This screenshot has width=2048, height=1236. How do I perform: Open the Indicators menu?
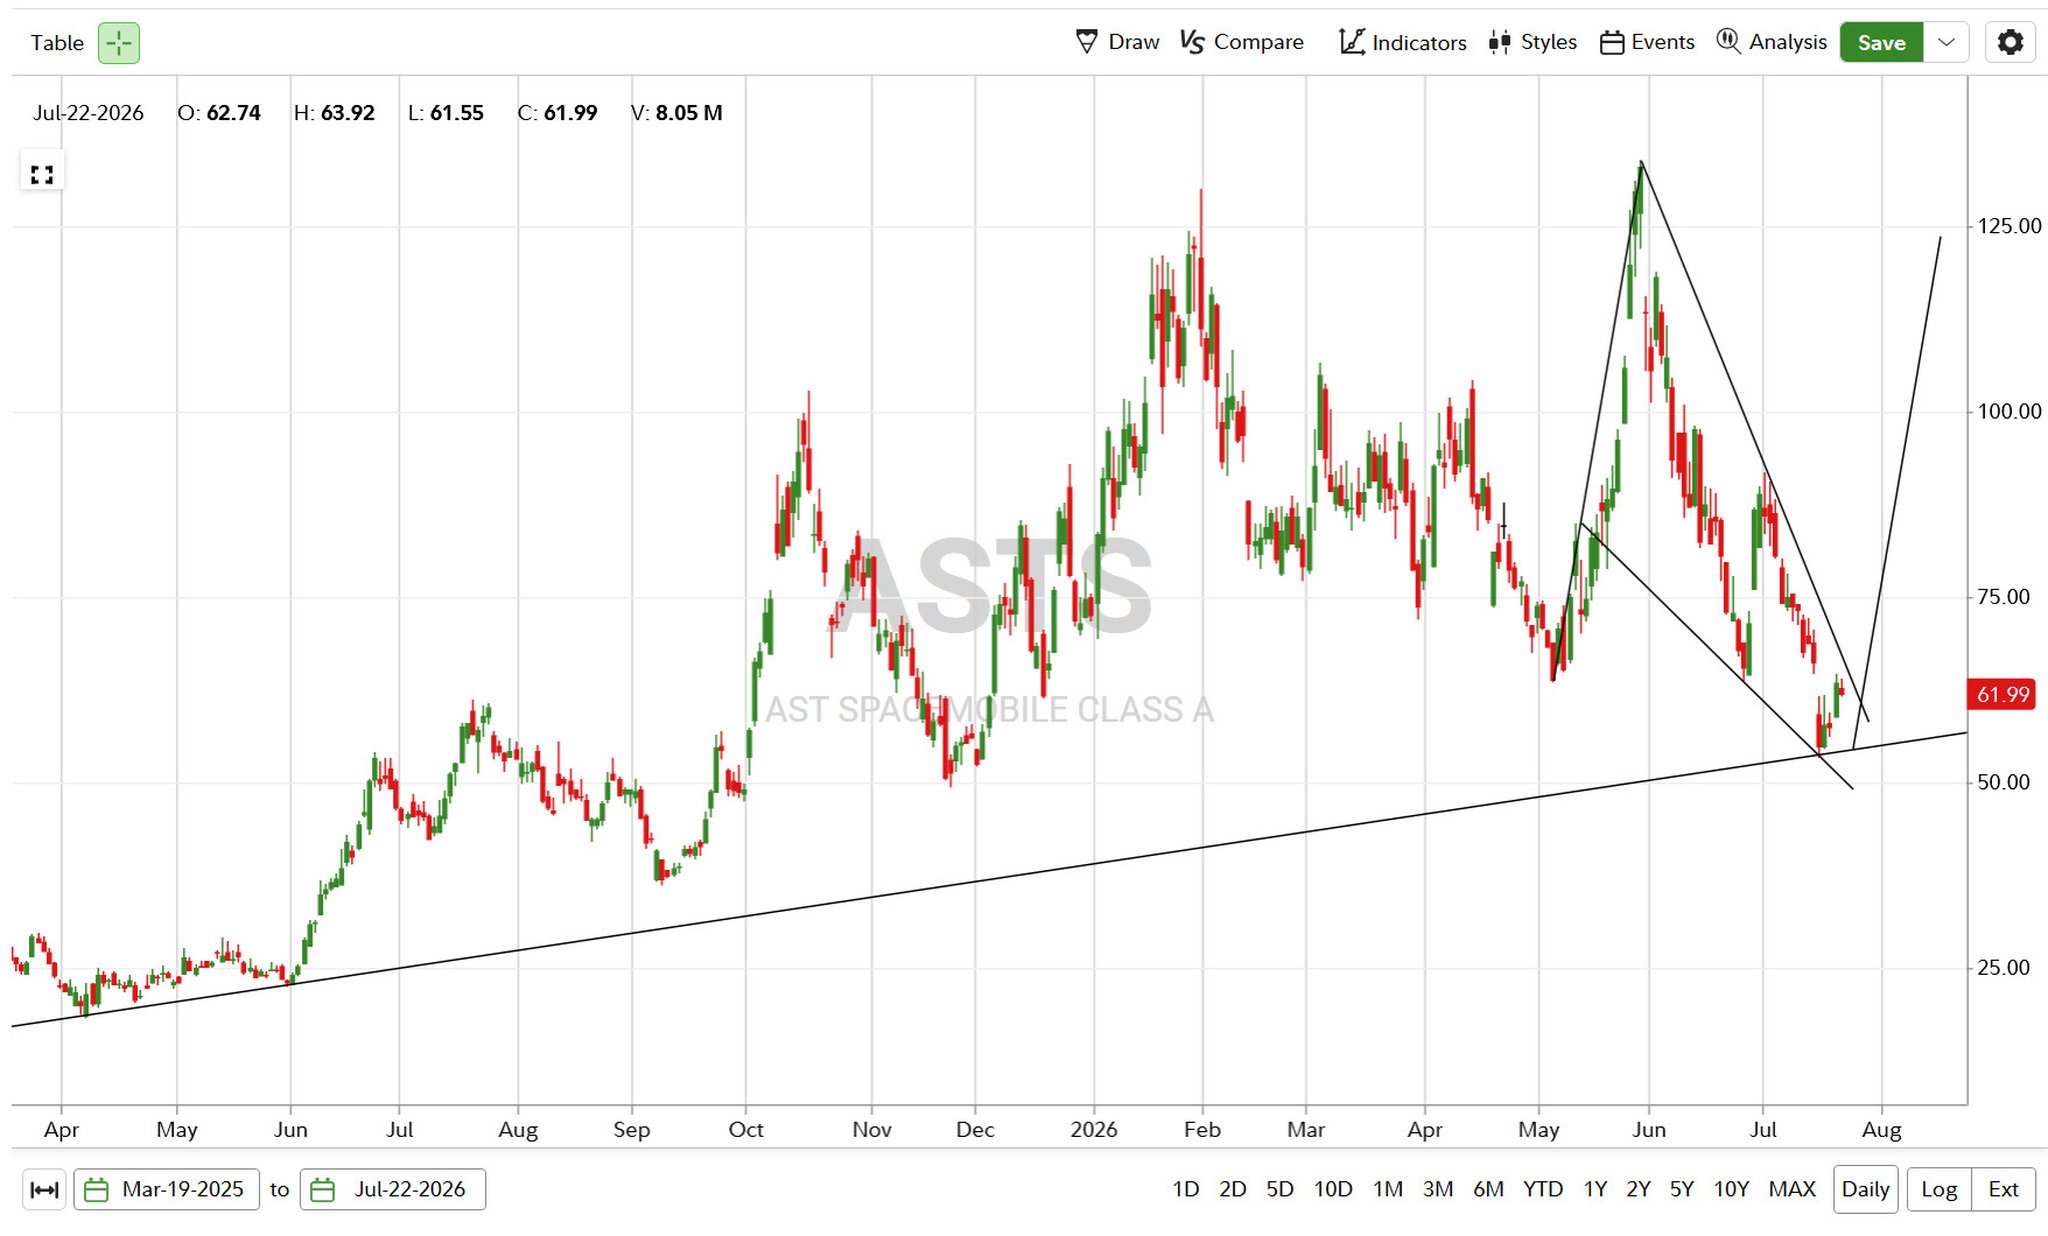(x=1403, y=42)
